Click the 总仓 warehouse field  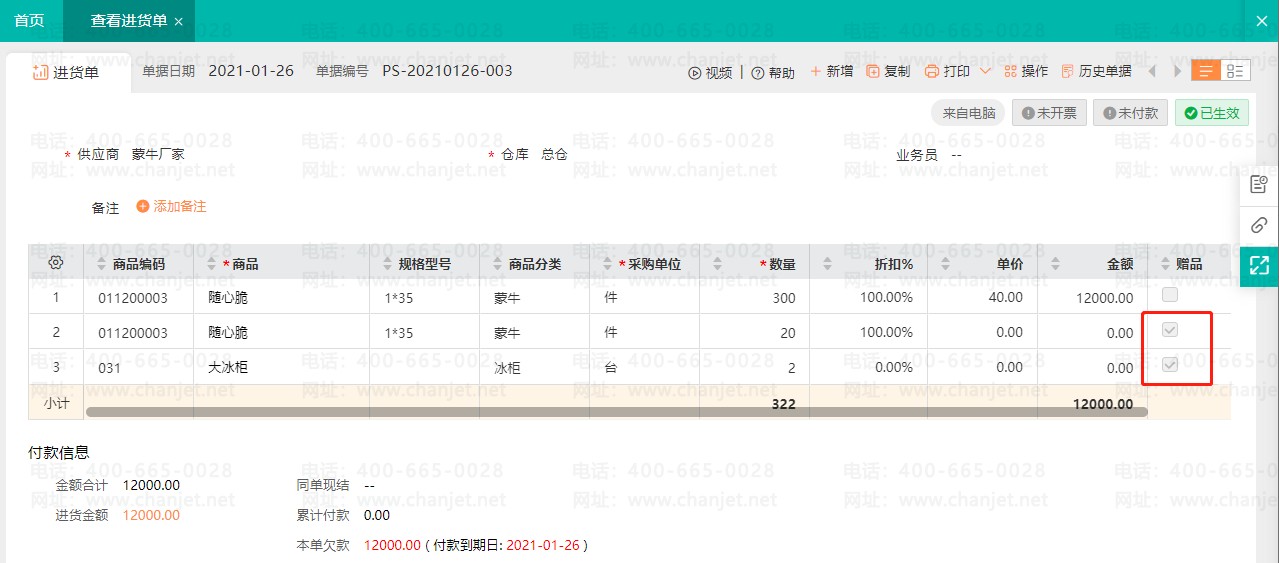click(554, 154)
